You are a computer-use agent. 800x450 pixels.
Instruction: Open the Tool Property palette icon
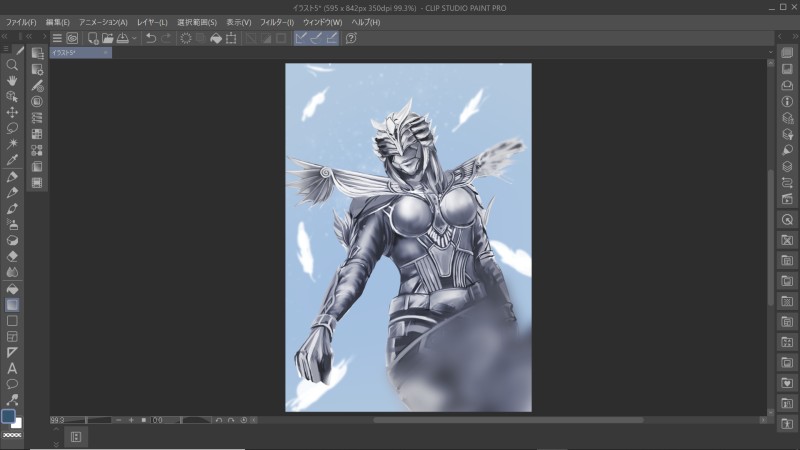click(37, 69)
